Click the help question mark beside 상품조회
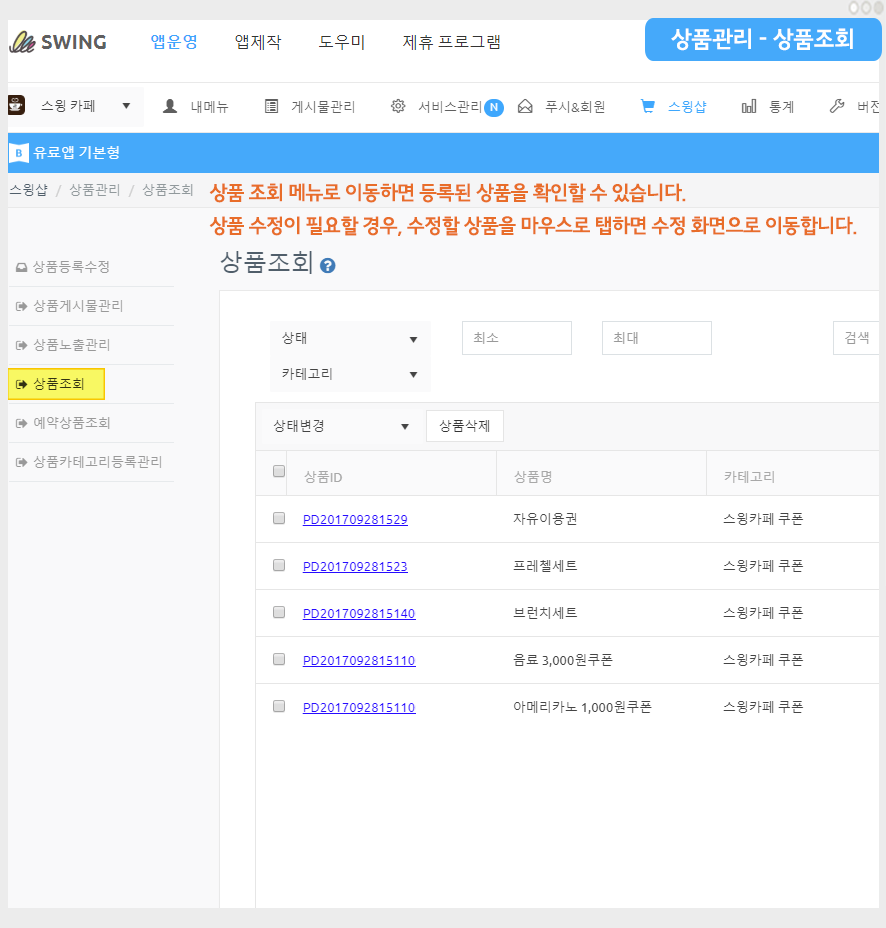The image size is (886, 928). click(327, 266)
